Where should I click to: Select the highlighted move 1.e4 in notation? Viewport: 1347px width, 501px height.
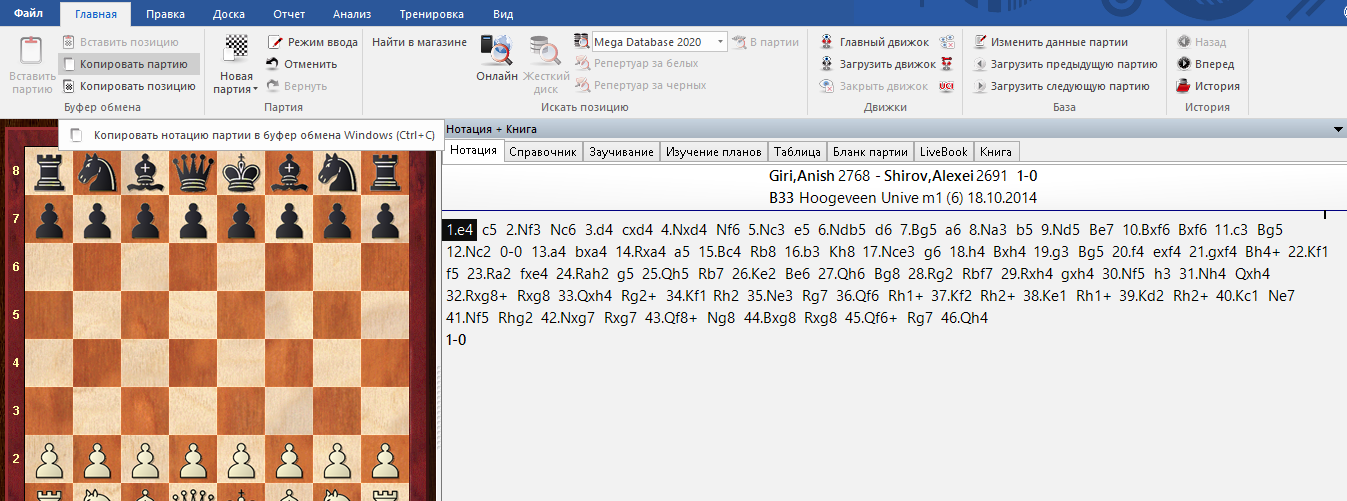point(460,229)
